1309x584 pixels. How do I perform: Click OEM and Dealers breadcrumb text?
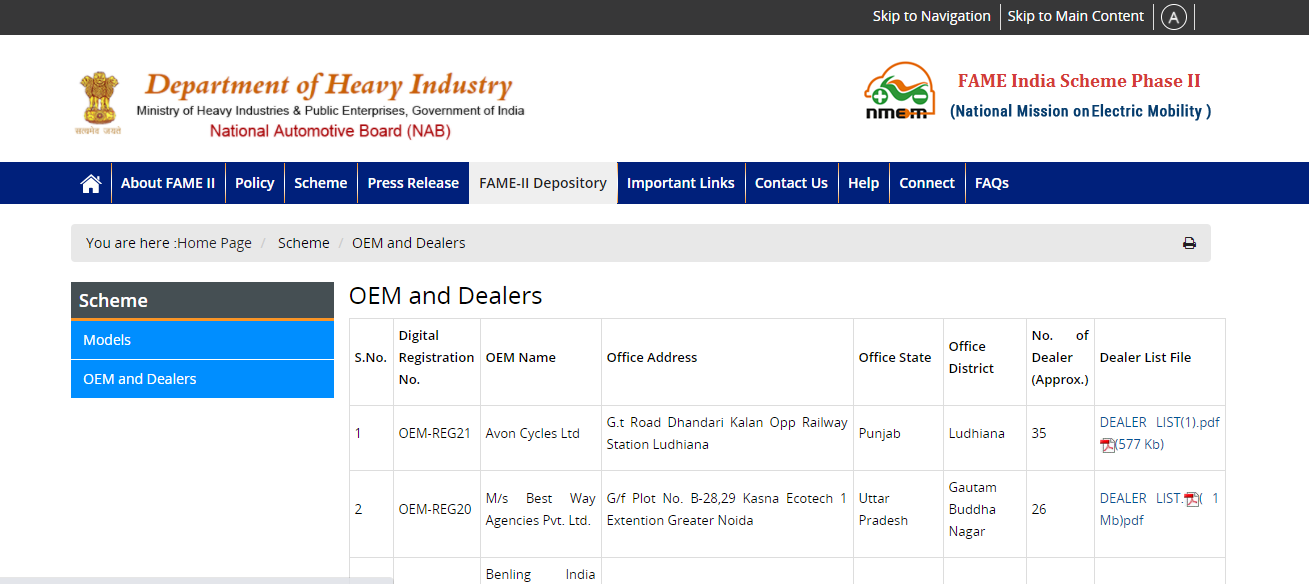[409, 243]
